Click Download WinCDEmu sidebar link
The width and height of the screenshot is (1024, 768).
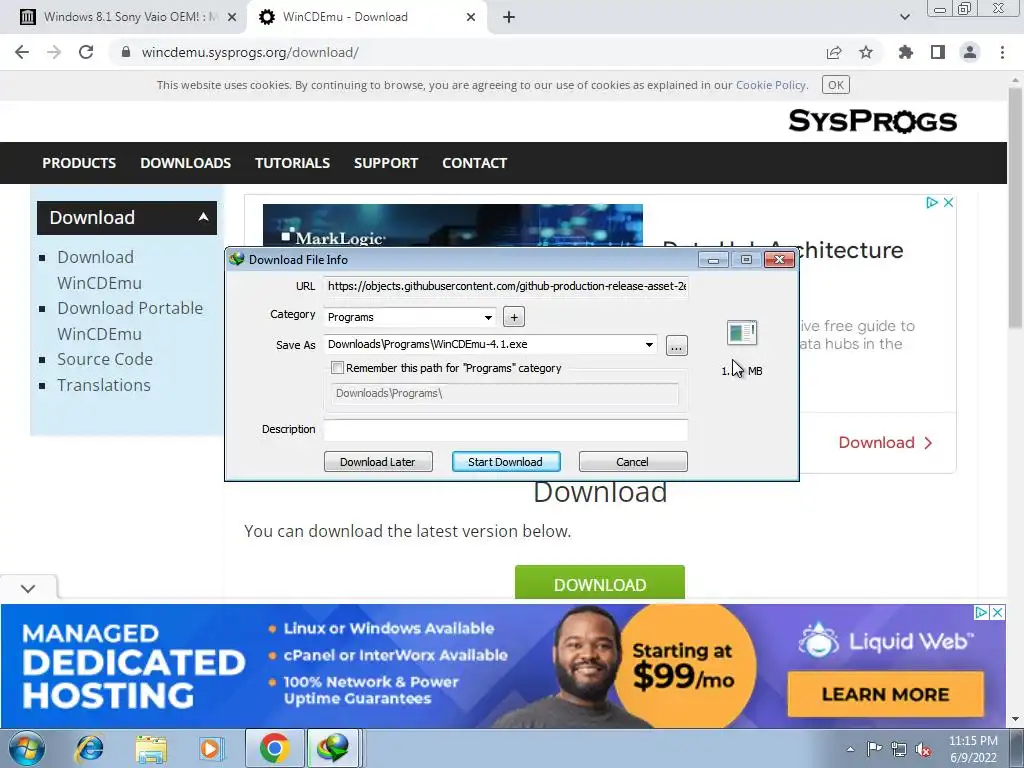tap(99, 270)
